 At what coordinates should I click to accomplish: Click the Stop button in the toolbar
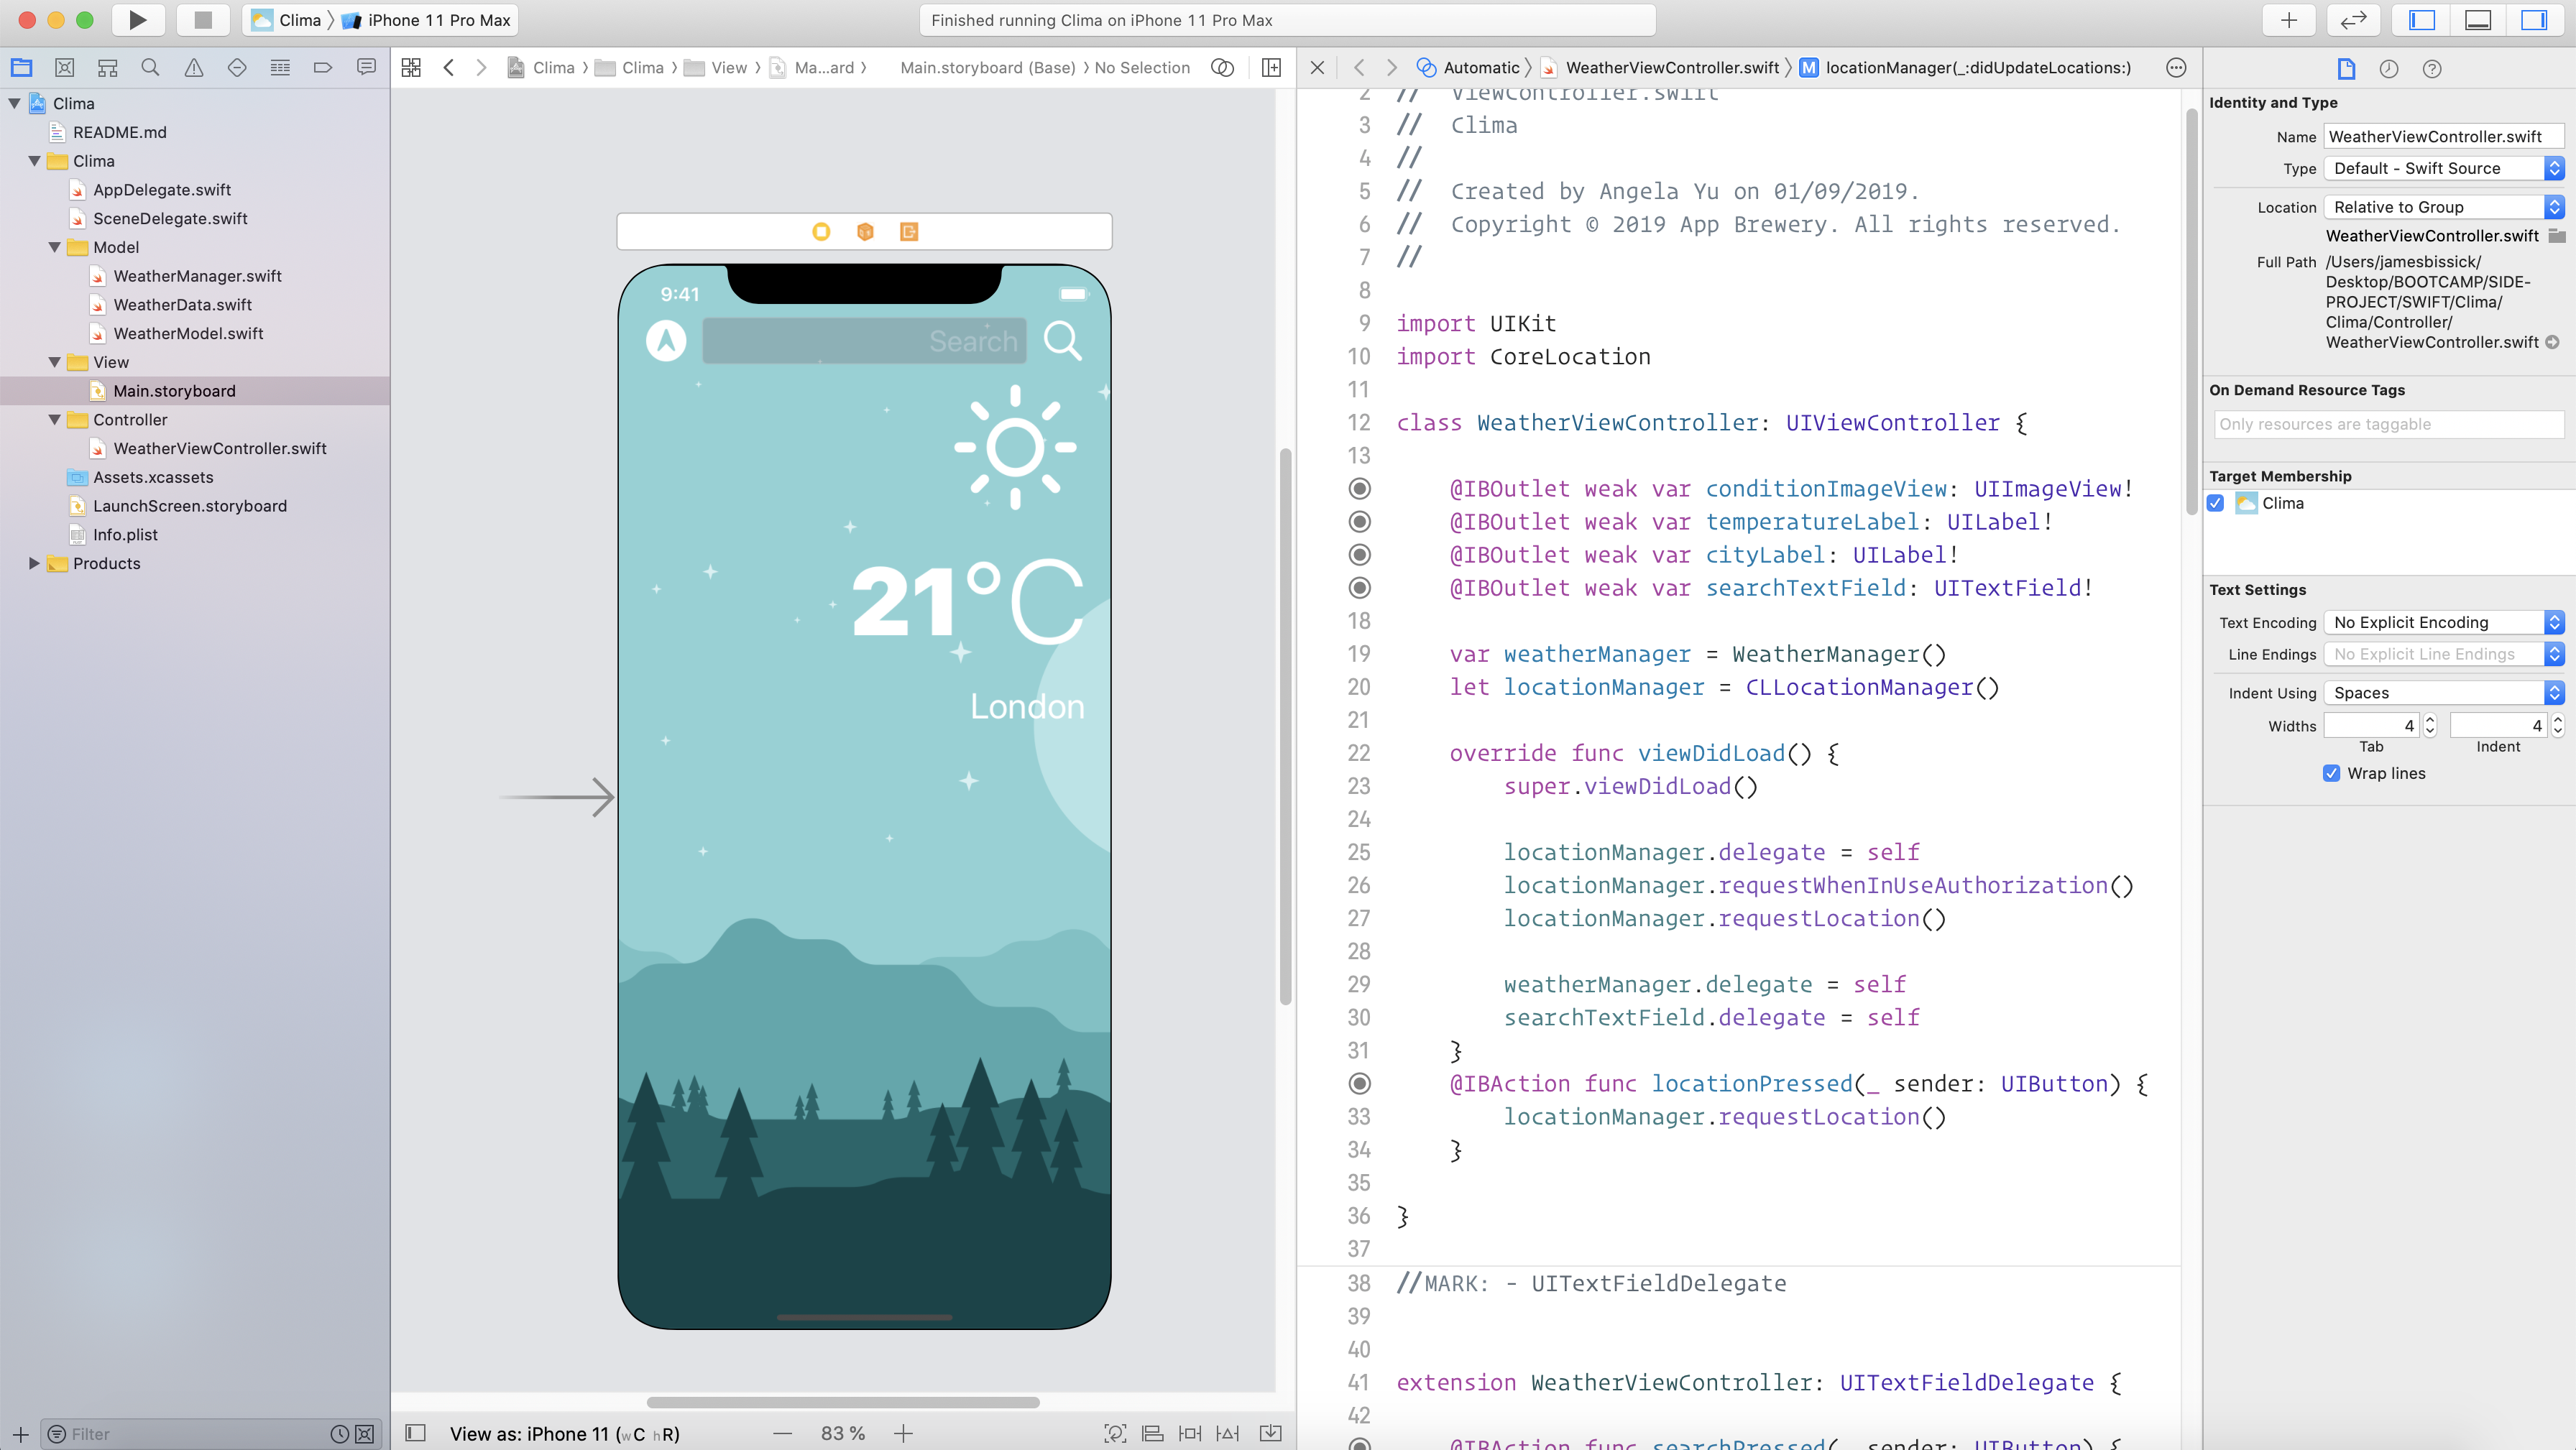pos(203,20)
